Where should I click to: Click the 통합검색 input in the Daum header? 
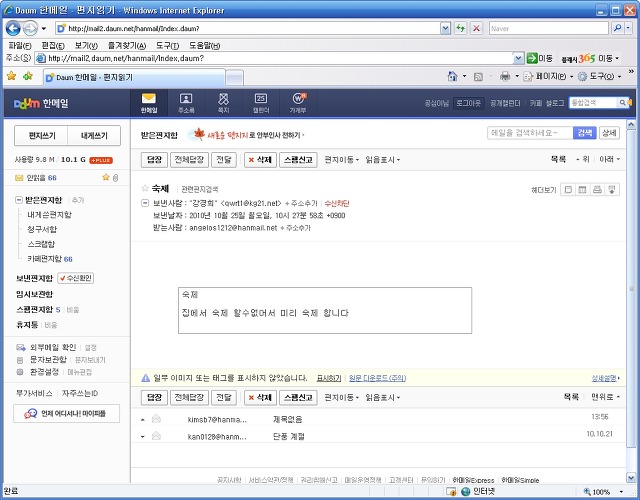click(x=593, y=102)
